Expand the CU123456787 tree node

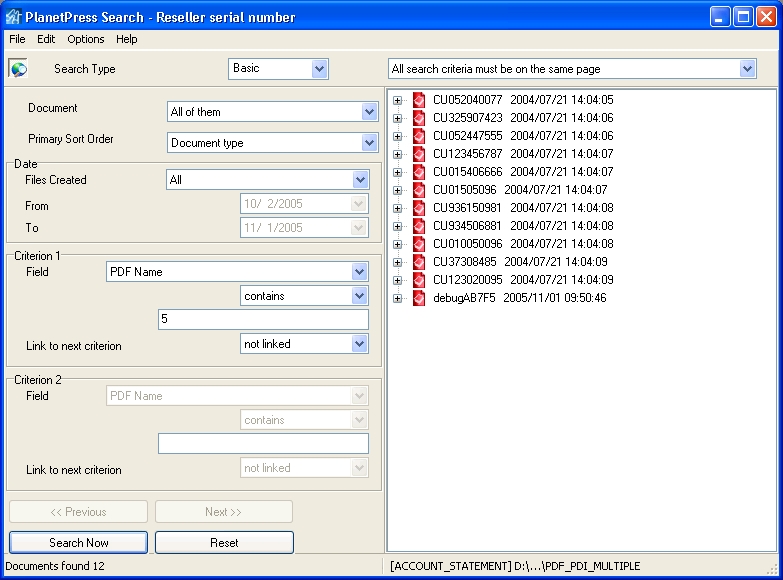(x=397, y=154)
